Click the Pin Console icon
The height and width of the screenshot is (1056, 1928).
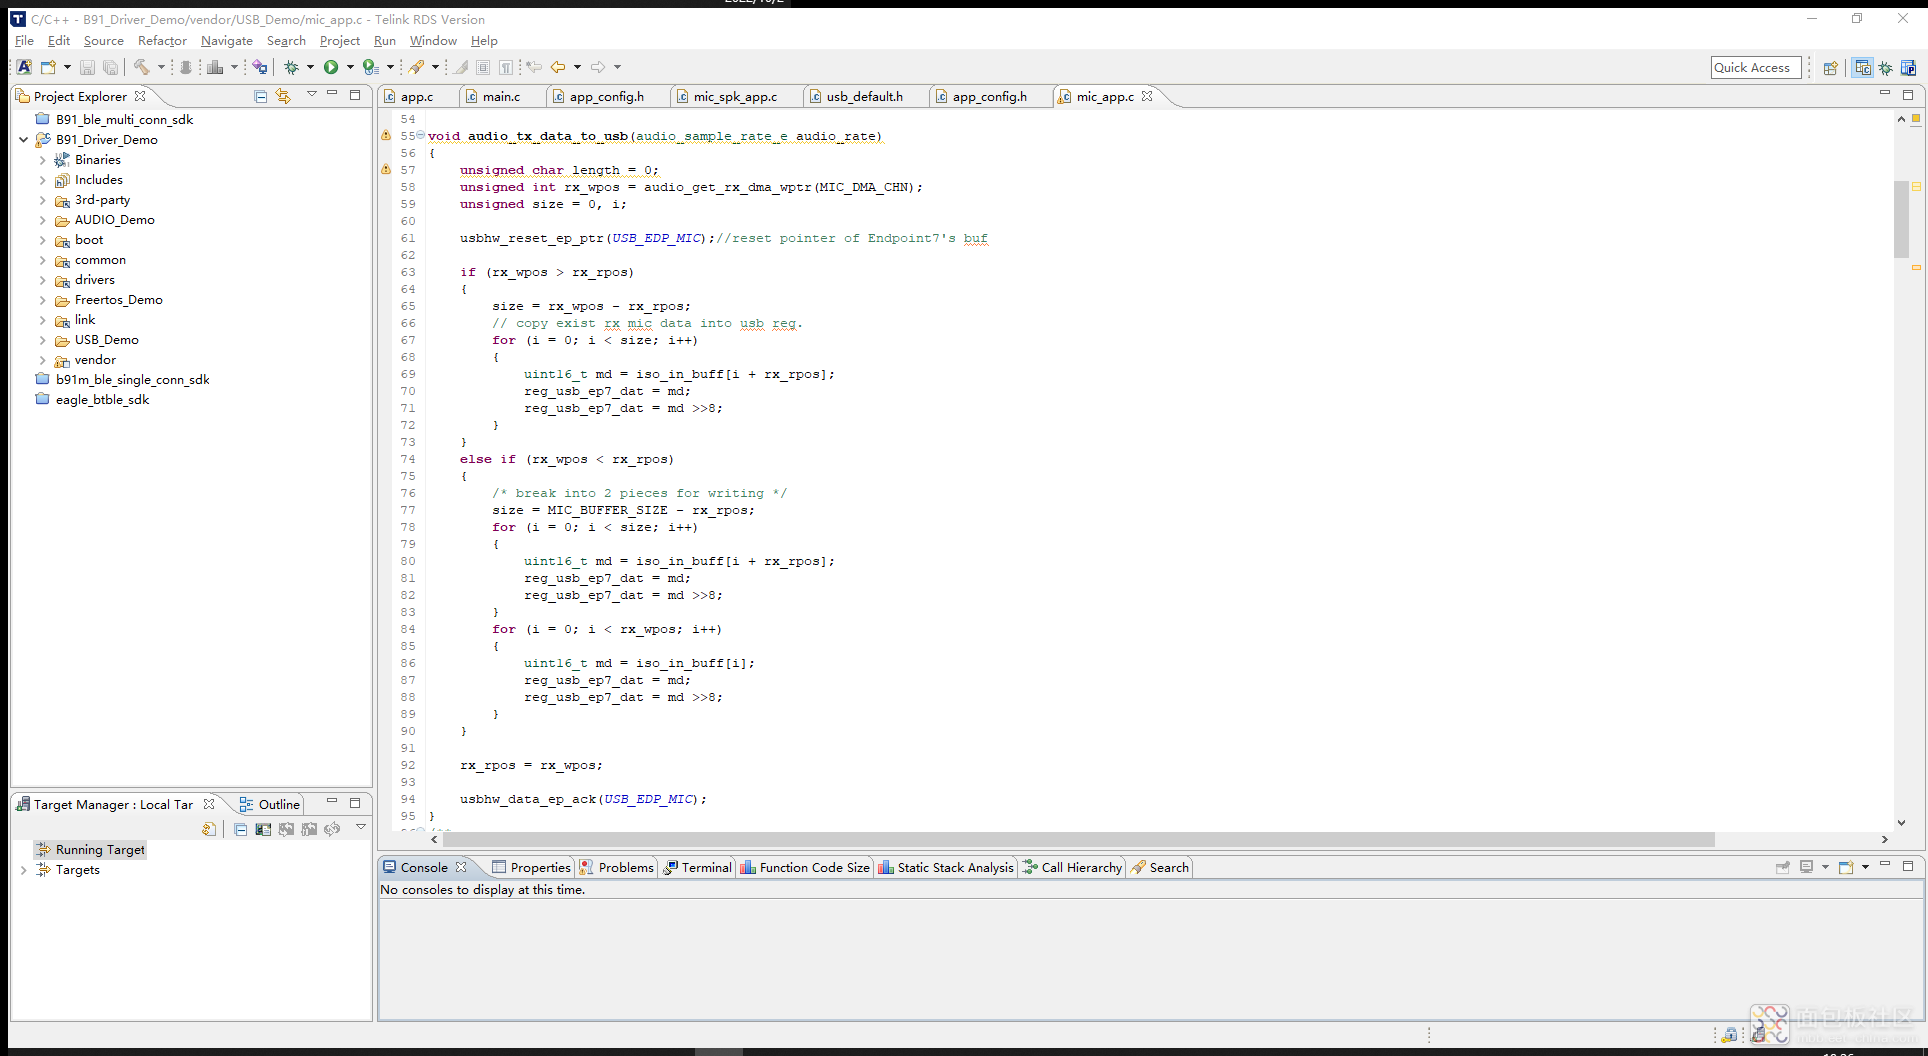coord(1782,867)
